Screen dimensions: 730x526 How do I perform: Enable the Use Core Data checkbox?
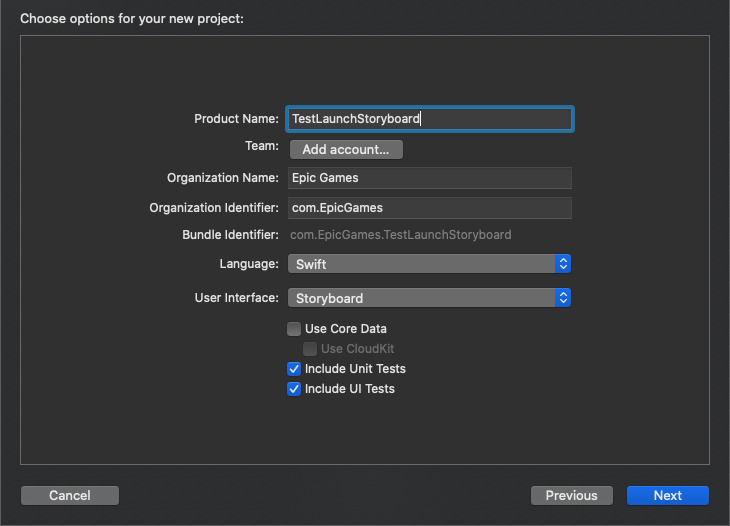(294, 329)
